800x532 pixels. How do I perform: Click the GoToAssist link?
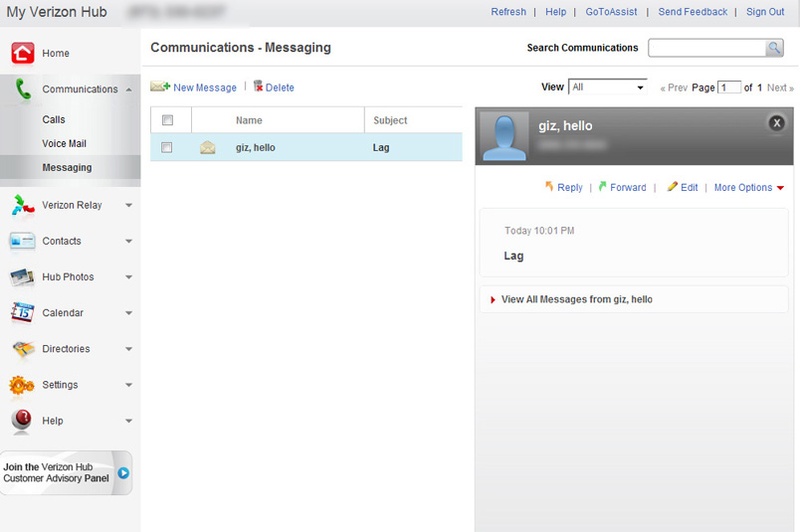tap(611, 12)
